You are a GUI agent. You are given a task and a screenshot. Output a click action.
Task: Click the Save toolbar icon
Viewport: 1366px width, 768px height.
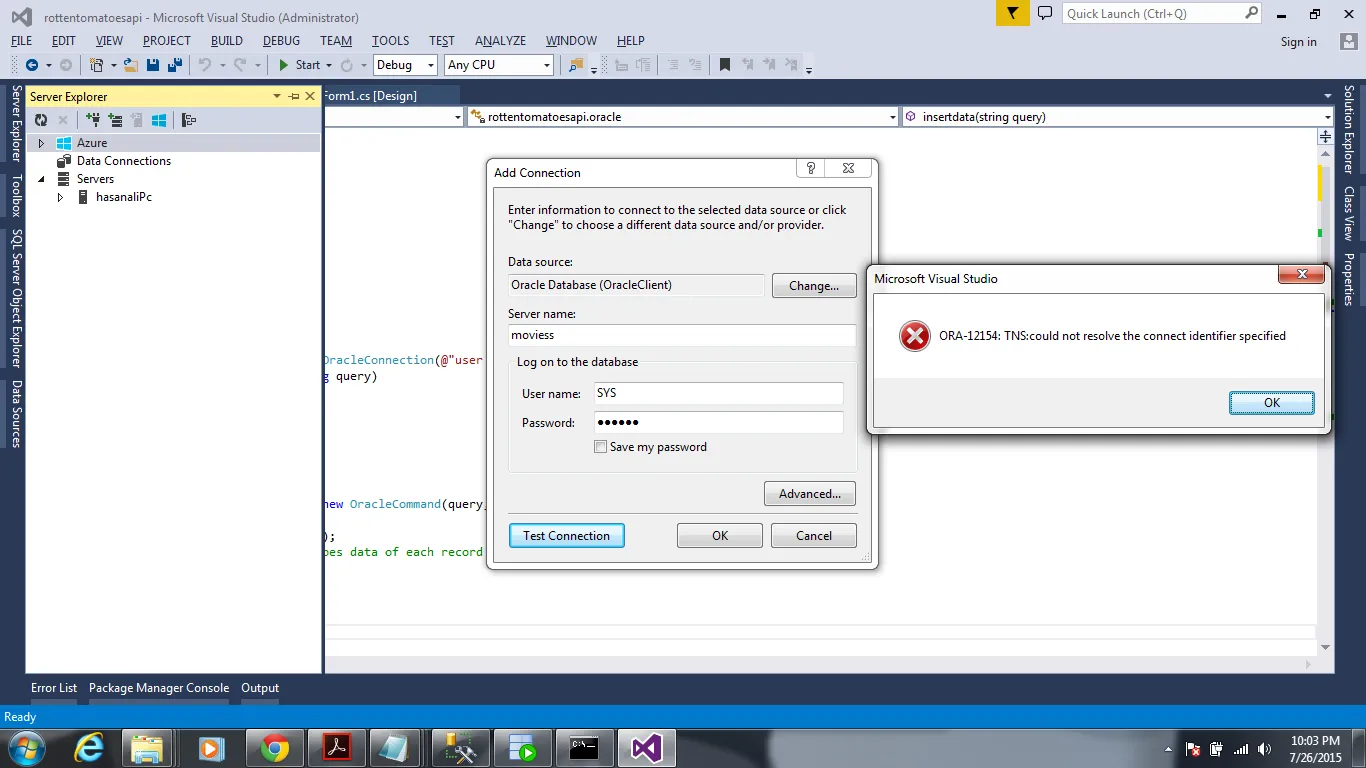[153, 65]
